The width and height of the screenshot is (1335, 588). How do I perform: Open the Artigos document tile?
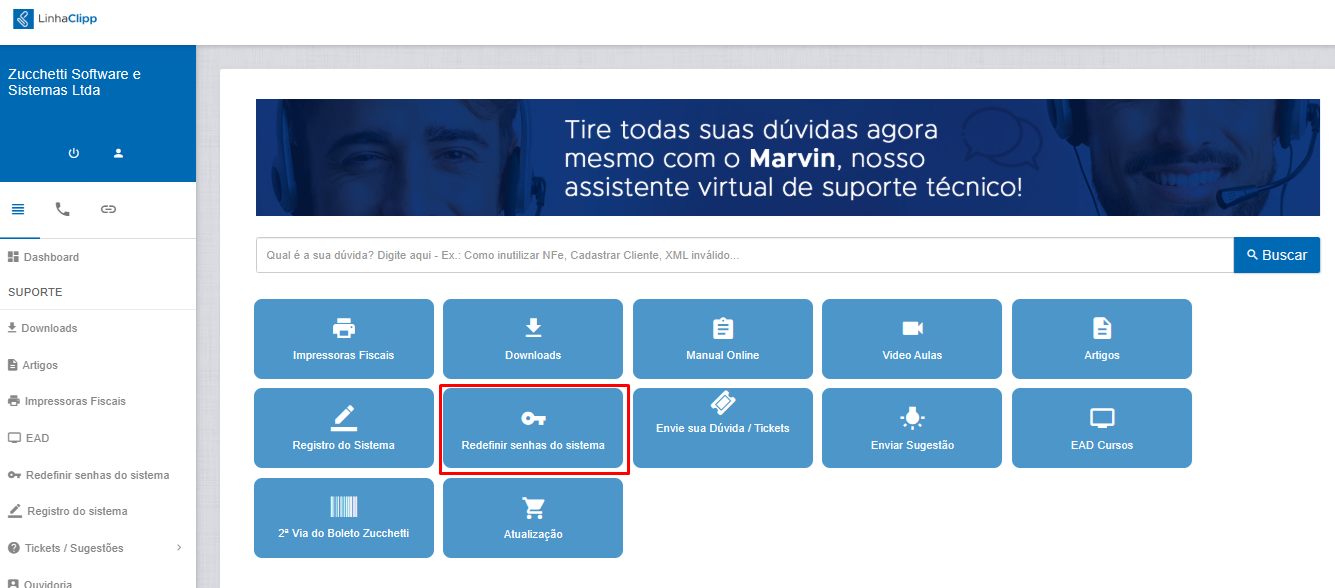tap(1101, 339)
